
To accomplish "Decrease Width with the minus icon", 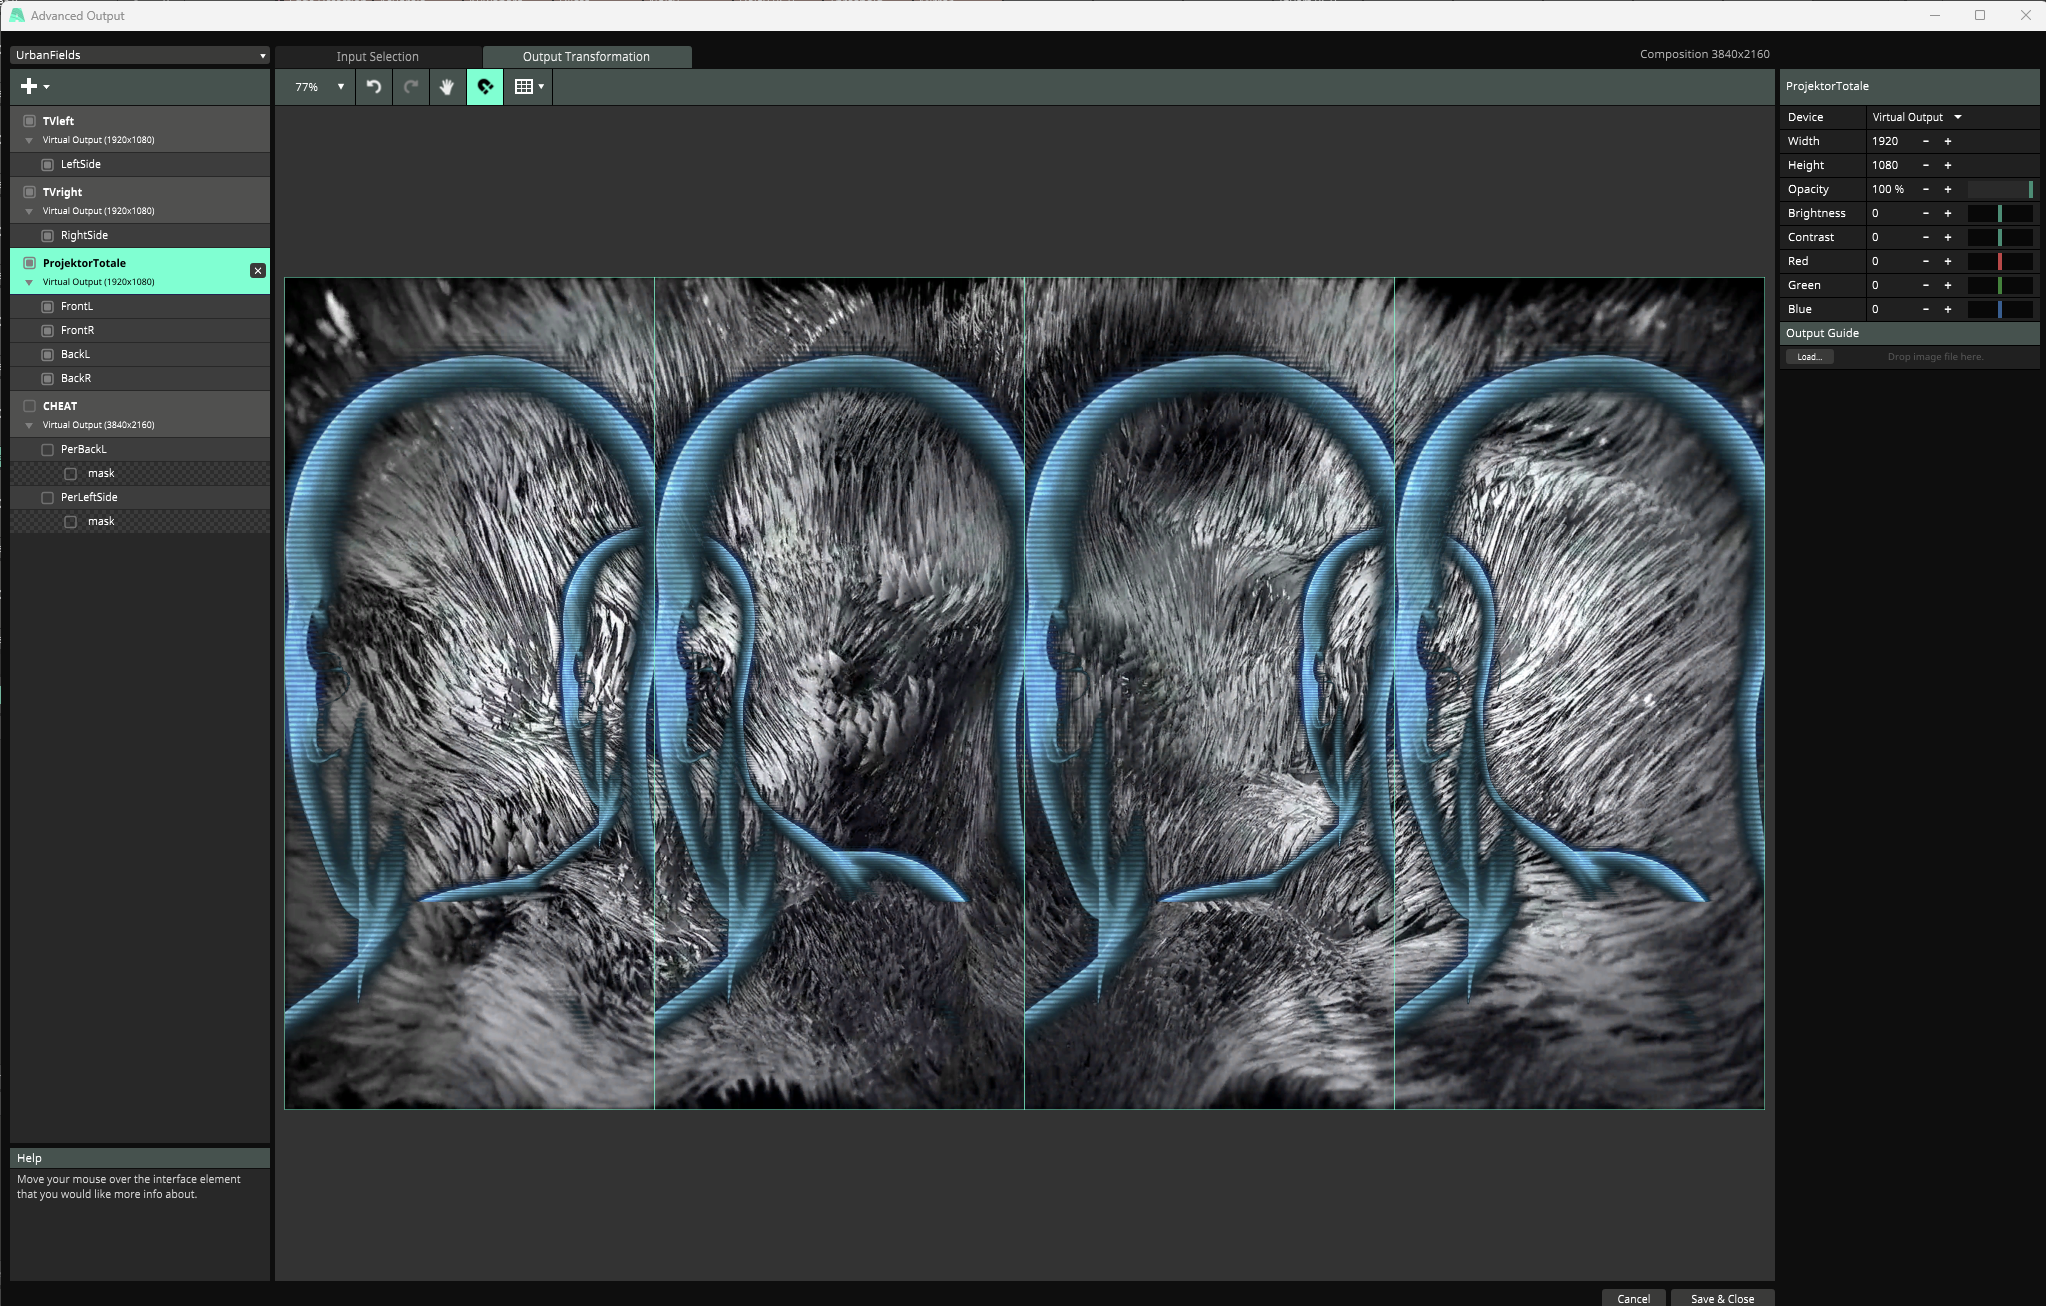I will pyautogui.click(x=1925, y=141).
